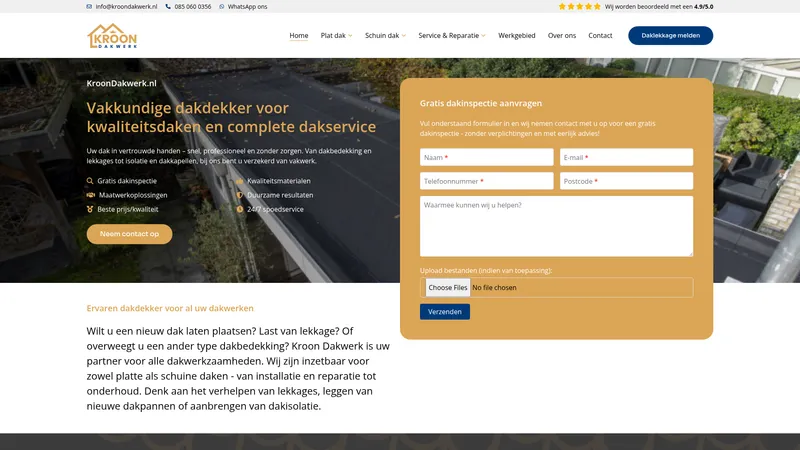Focus the E-mail input field
This screenshot has height=450, width=800.
coord(627,157)
